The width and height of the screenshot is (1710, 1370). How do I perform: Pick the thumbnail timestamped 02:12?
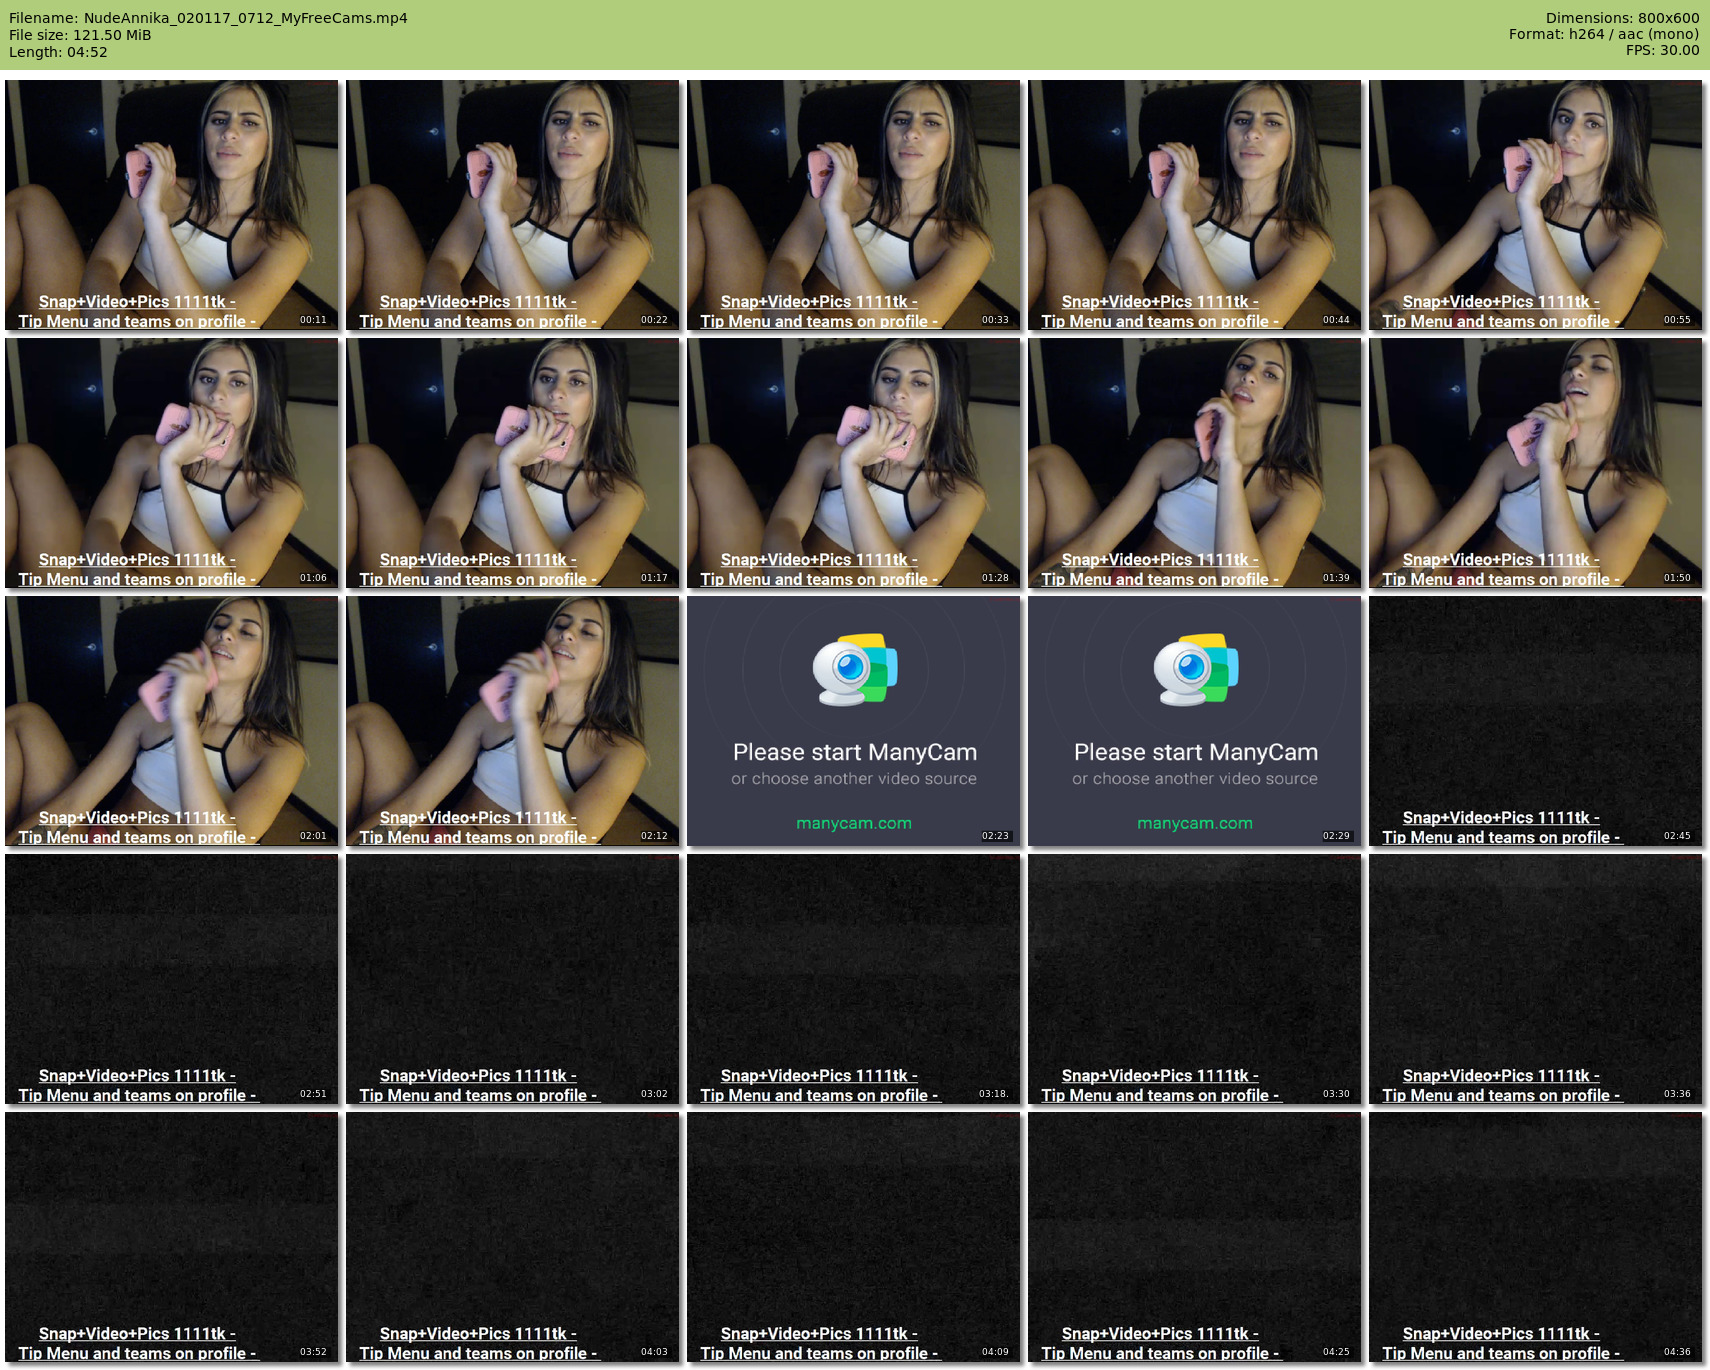click(512, 721)
